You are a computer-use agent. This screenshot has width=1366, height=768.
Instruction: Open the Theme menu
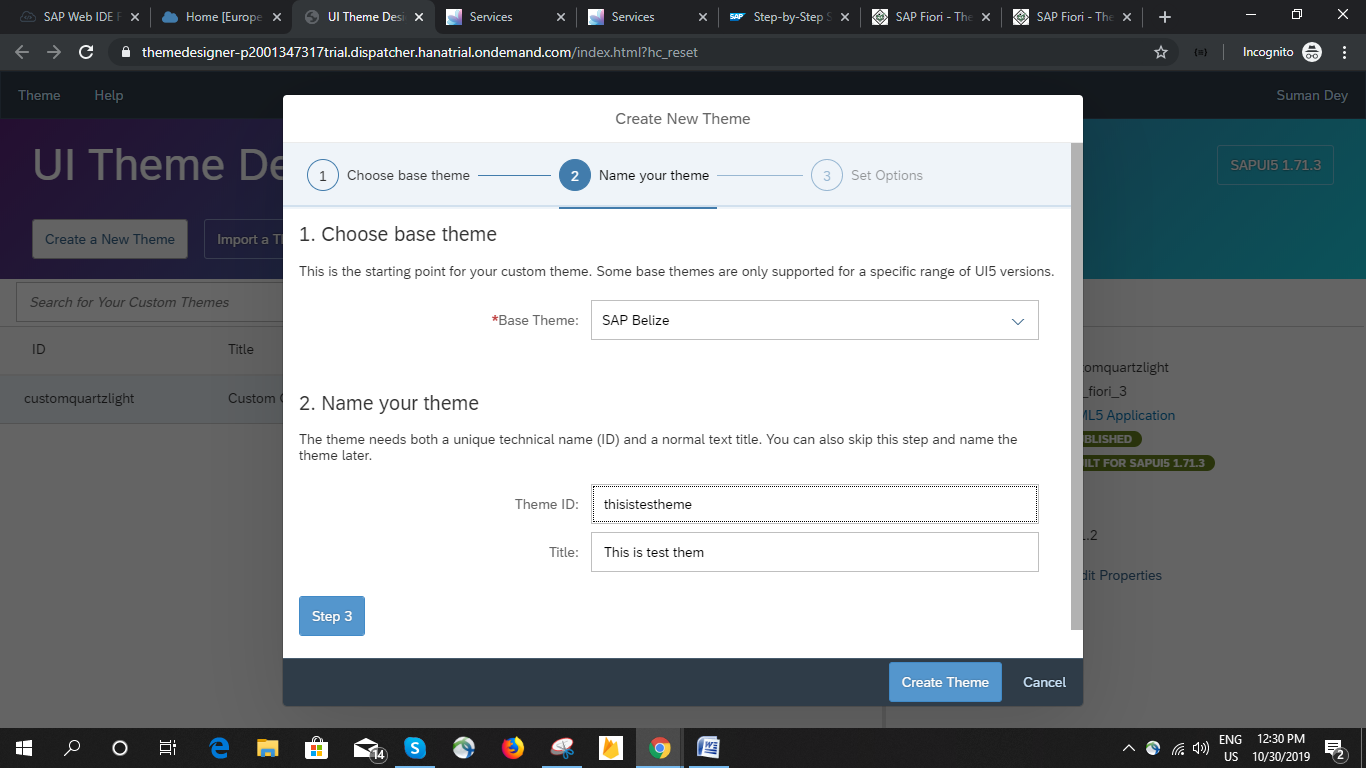click(39, 95)
